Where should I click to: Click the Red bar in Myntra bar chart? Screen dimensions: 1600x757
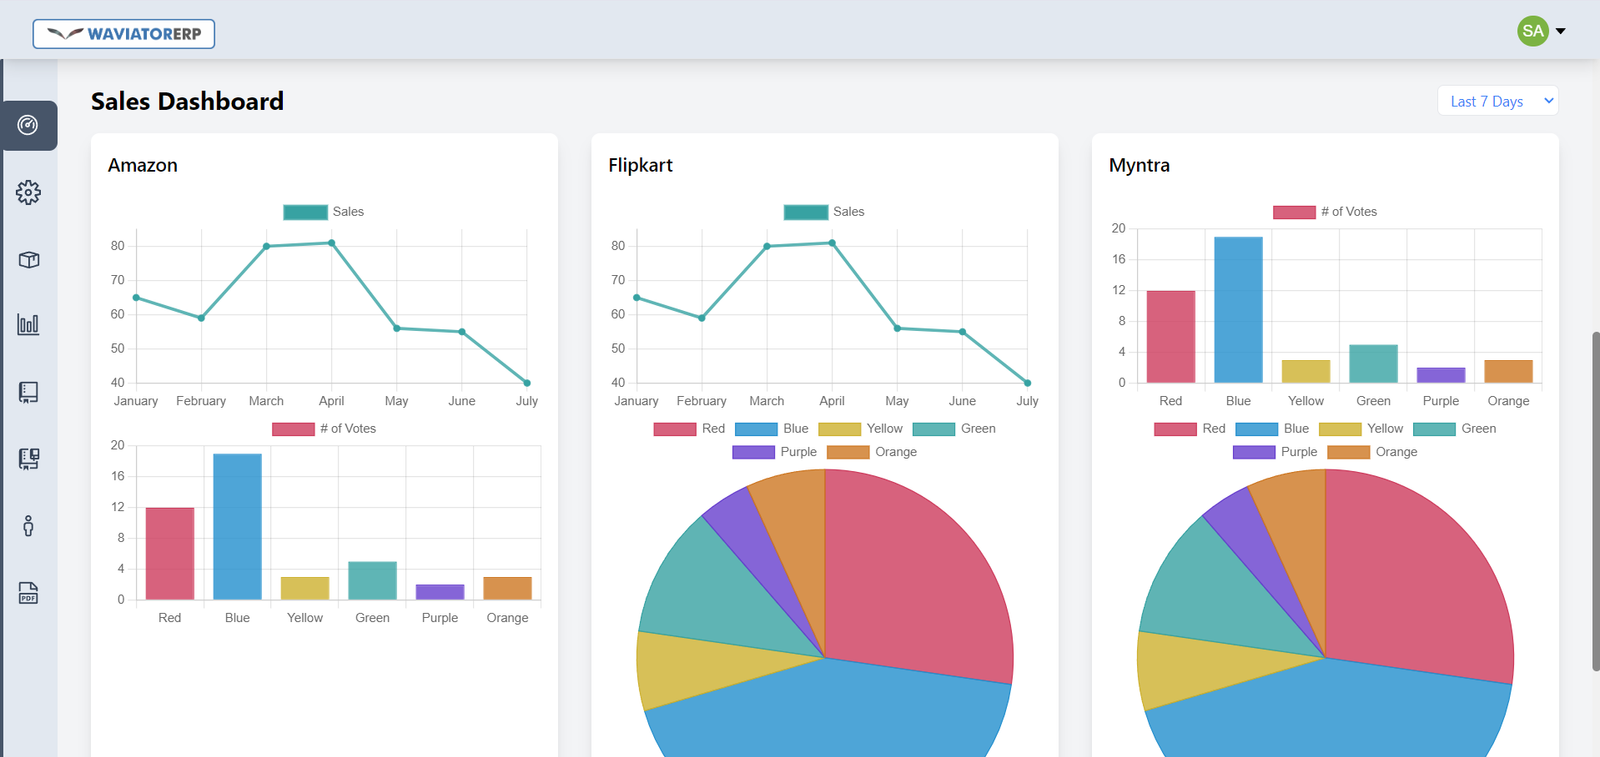click(x=1171, y=337)
